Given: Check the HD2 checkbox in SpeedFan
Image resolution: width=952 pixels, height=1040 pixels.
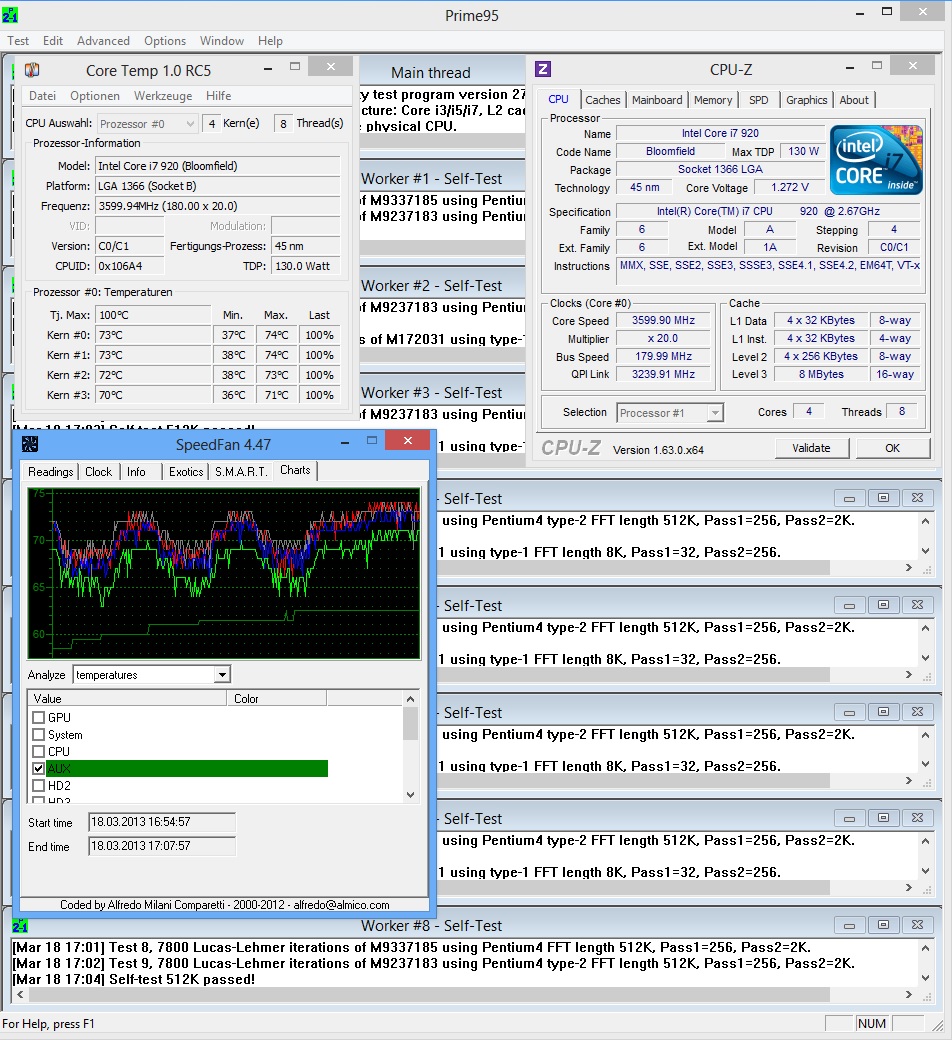Looking at the screenshot, I should point(38,785).
